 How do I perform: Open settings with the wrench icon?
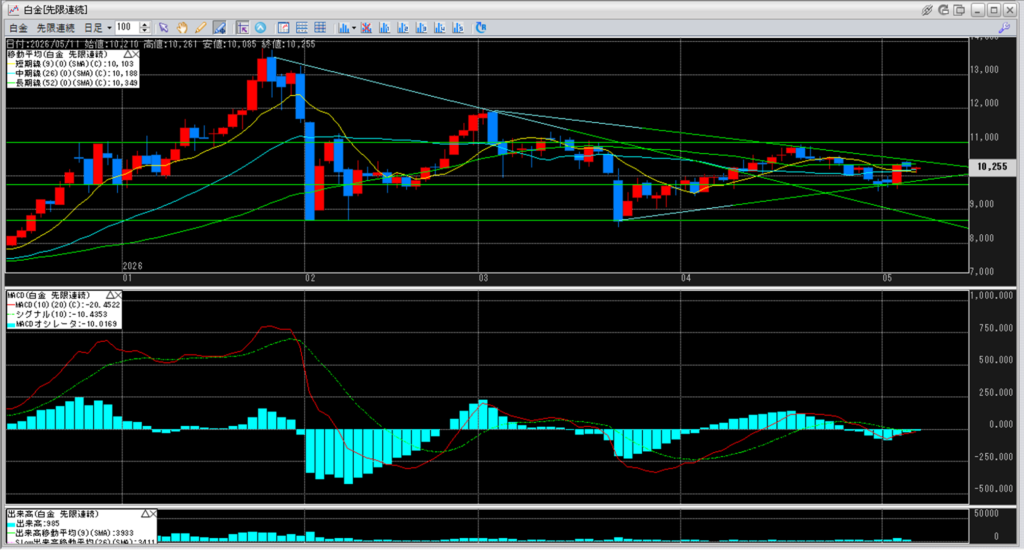(1004, 27)
